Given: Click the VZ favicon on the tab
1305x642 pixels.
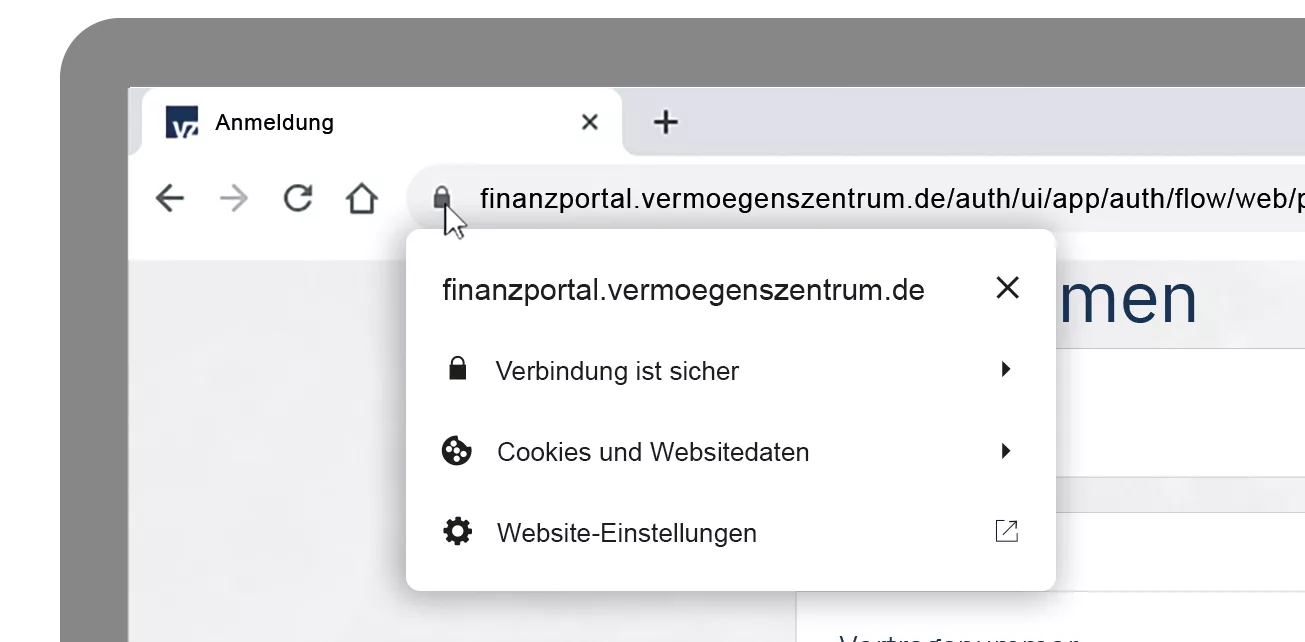Looking at the screenshot, I should [182, 122].
